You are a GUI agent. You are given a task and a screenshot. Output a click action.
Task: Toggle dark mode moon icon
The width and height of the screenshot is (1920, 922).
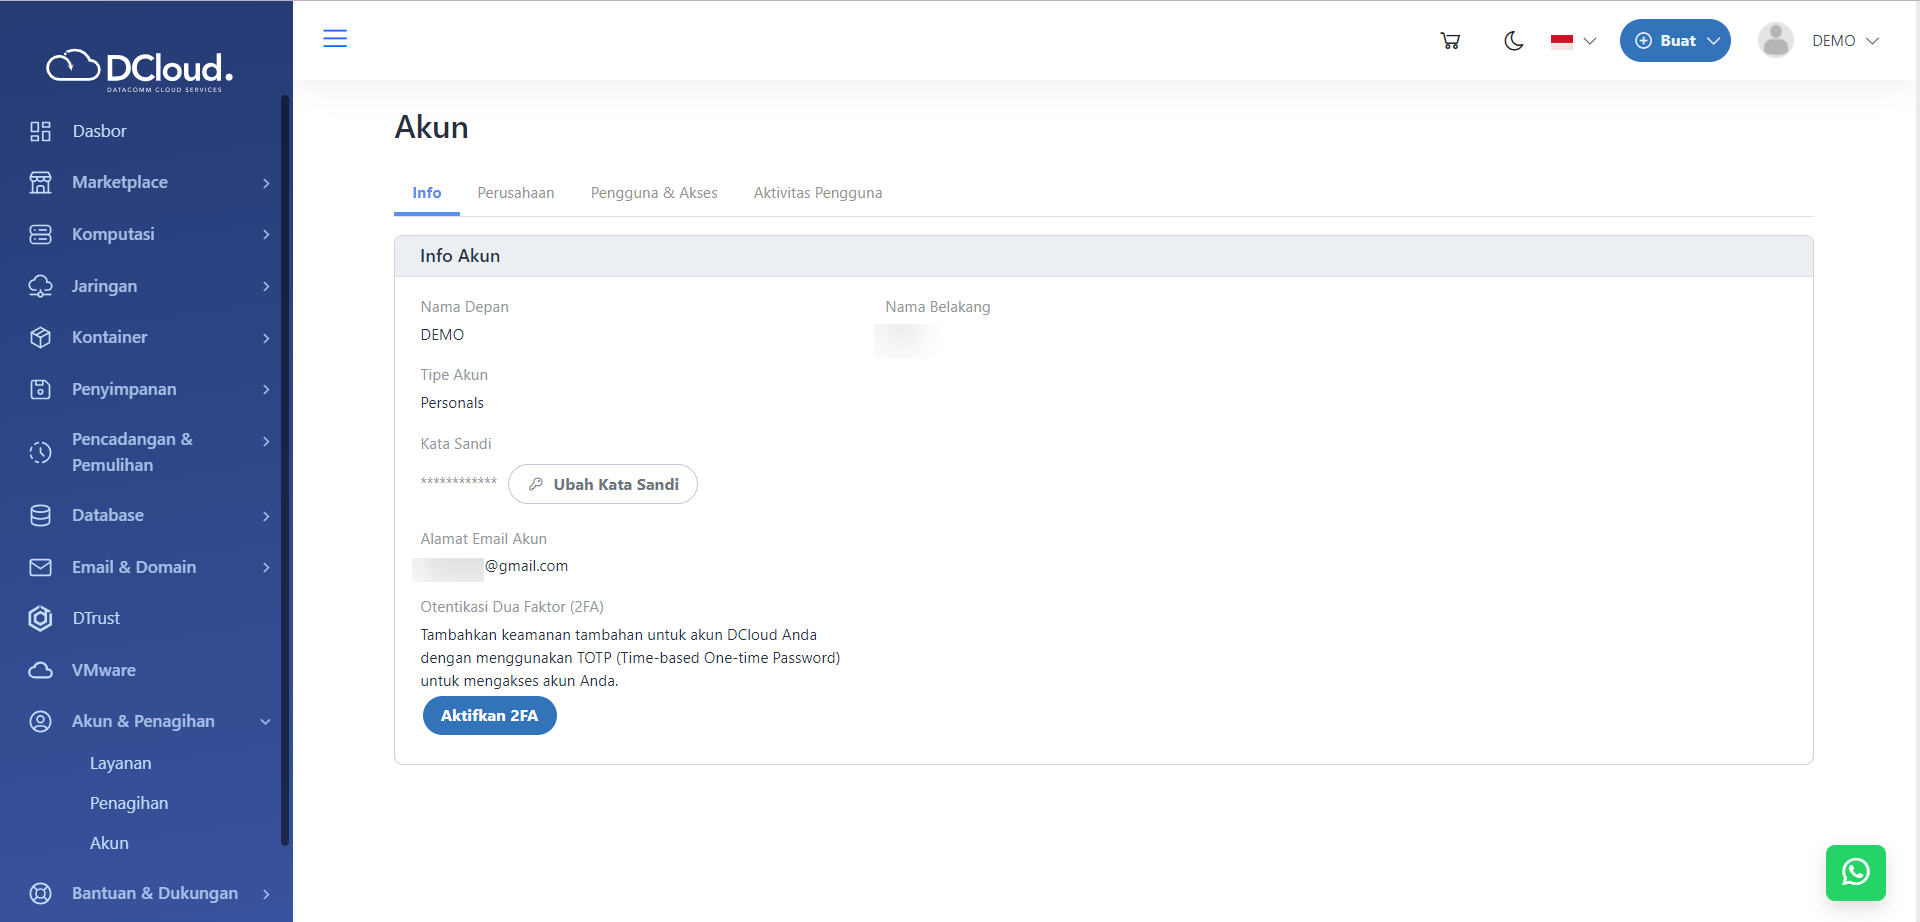tap(1513, 41)
